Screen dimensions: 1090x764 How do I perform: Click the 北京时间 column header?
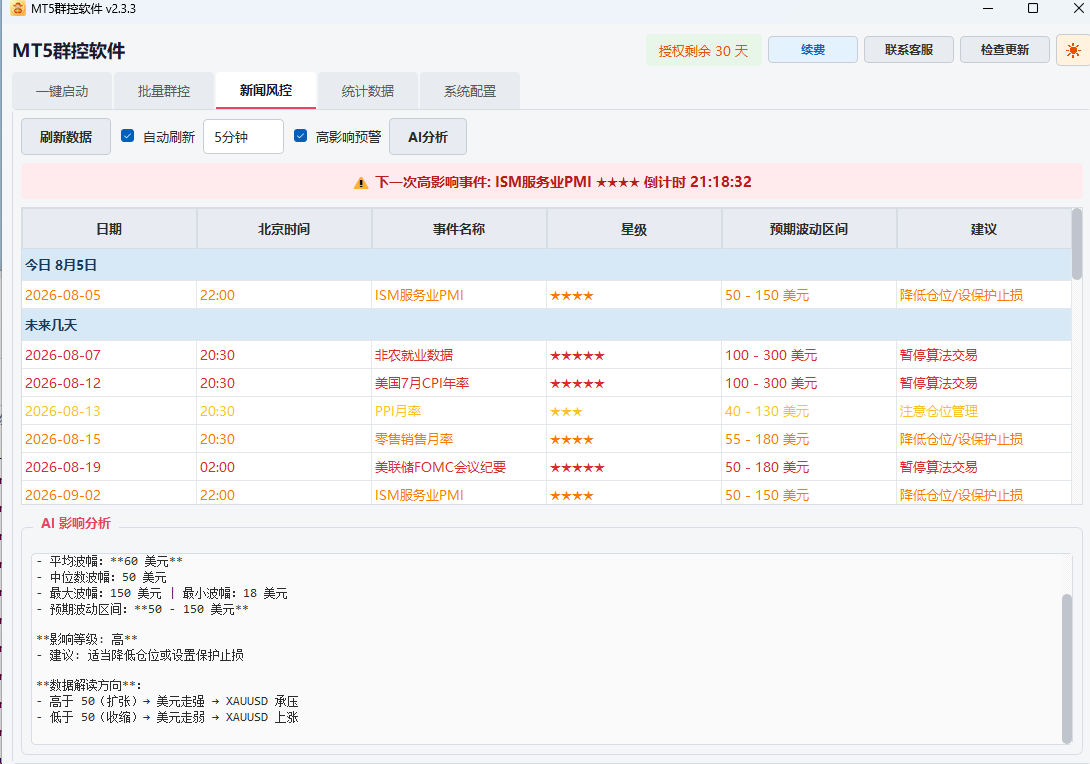(x=284, y=229)
